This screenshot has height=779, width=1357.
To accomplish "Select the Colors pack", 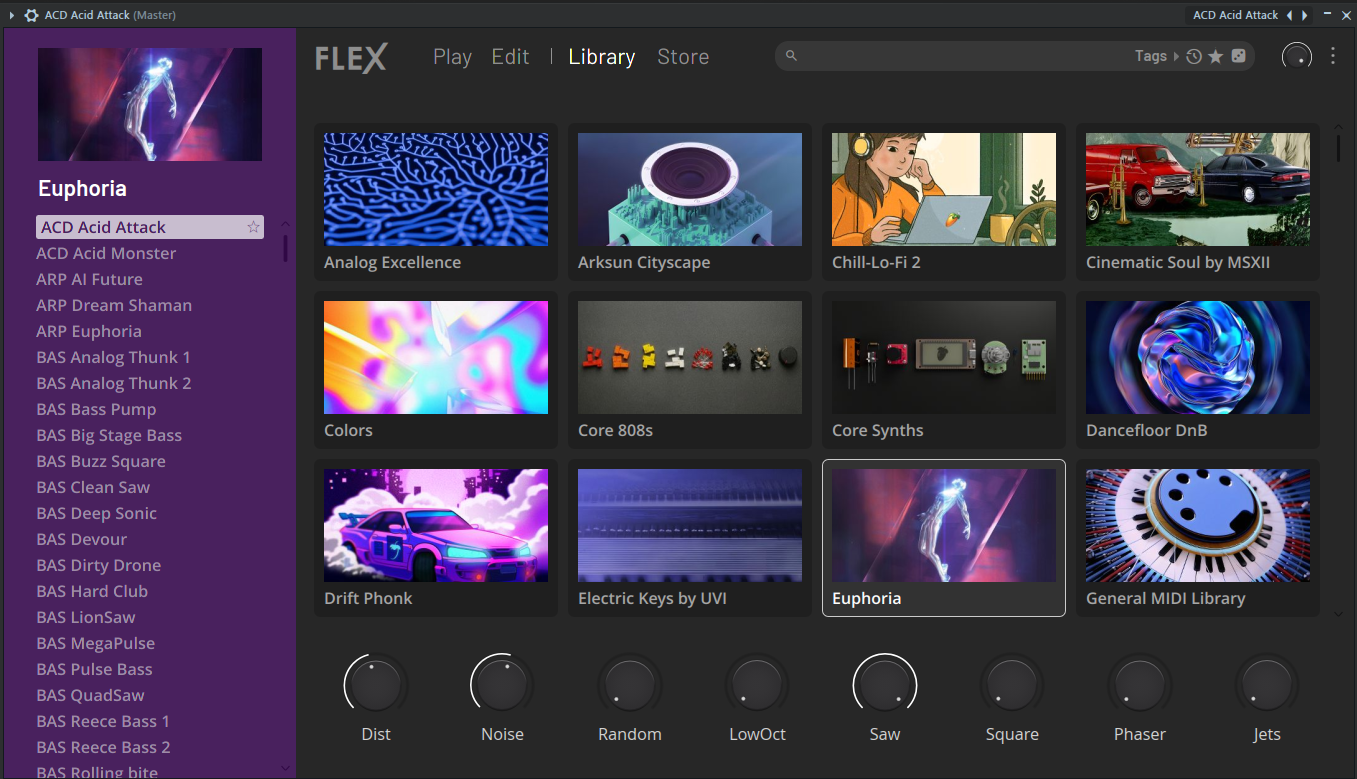I will 436,370.
